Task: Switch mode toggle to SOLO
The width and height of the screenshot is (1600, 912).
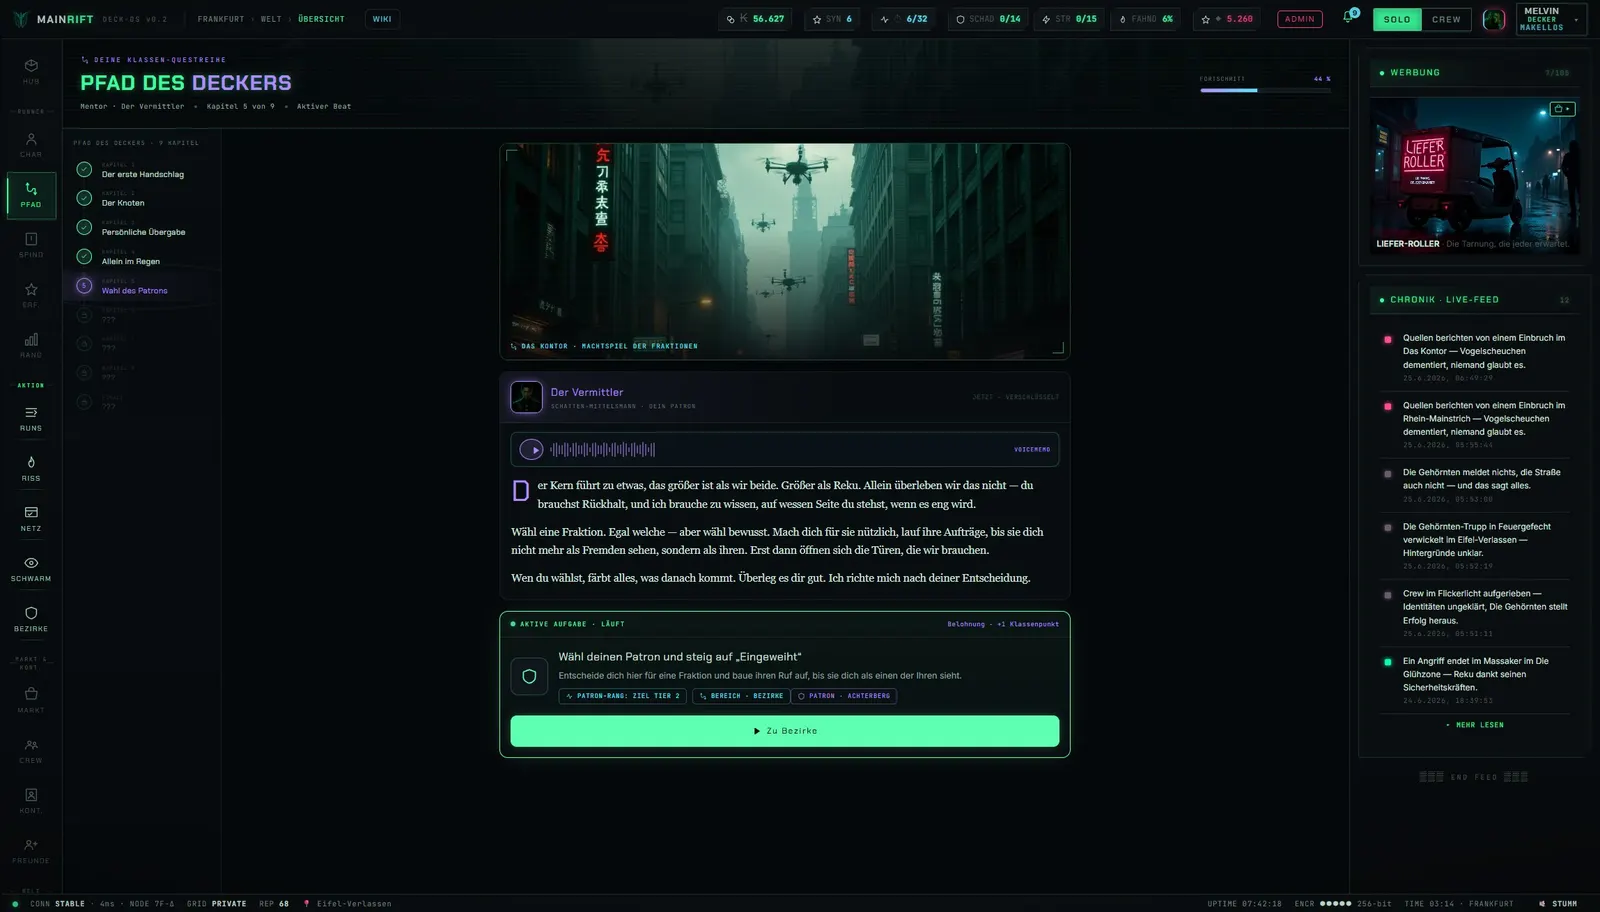Action: pos(1397,19)
